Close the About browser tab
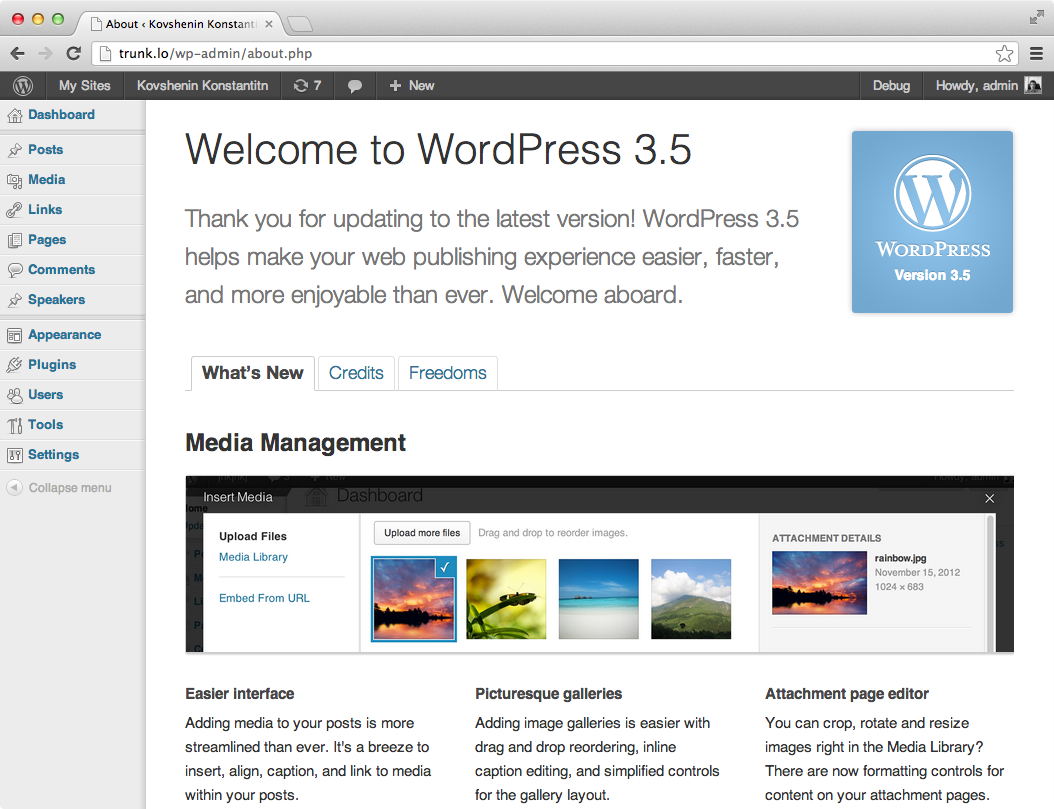 [x=269, y=24]
